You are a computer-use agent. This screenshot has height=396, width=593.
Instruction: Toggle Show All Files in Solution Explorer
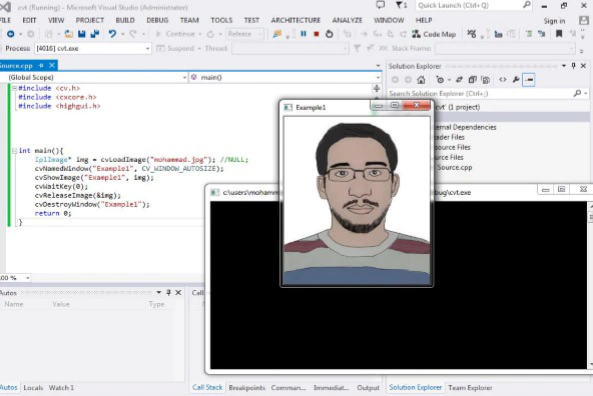pyautogui.click(x=486, y=80)
